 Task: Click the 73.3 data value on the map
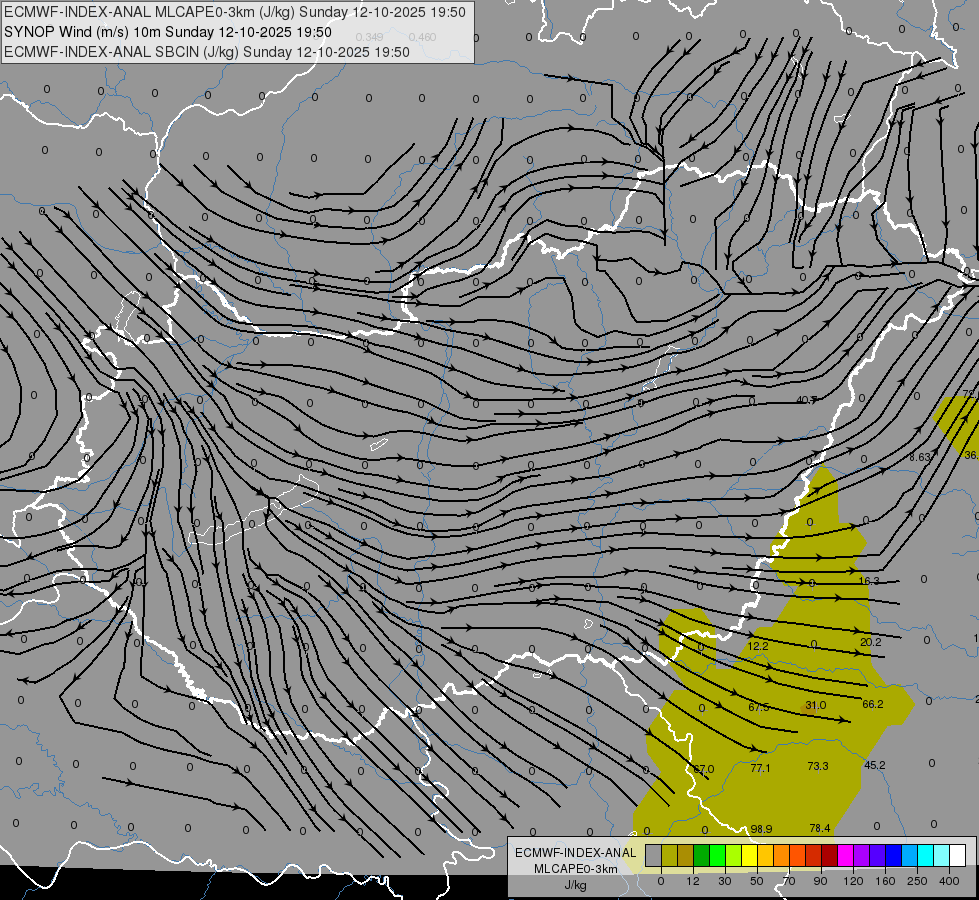818,766
